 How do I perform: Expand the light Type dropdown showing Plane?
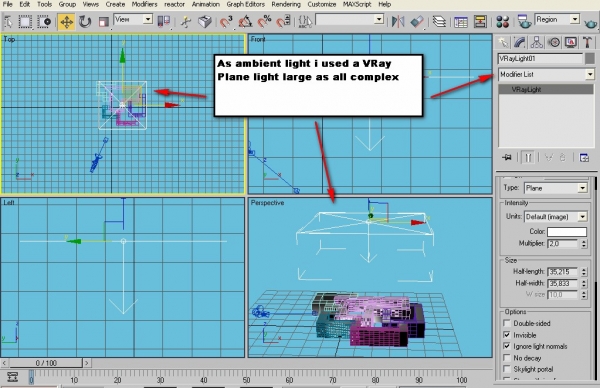[556, 188]
